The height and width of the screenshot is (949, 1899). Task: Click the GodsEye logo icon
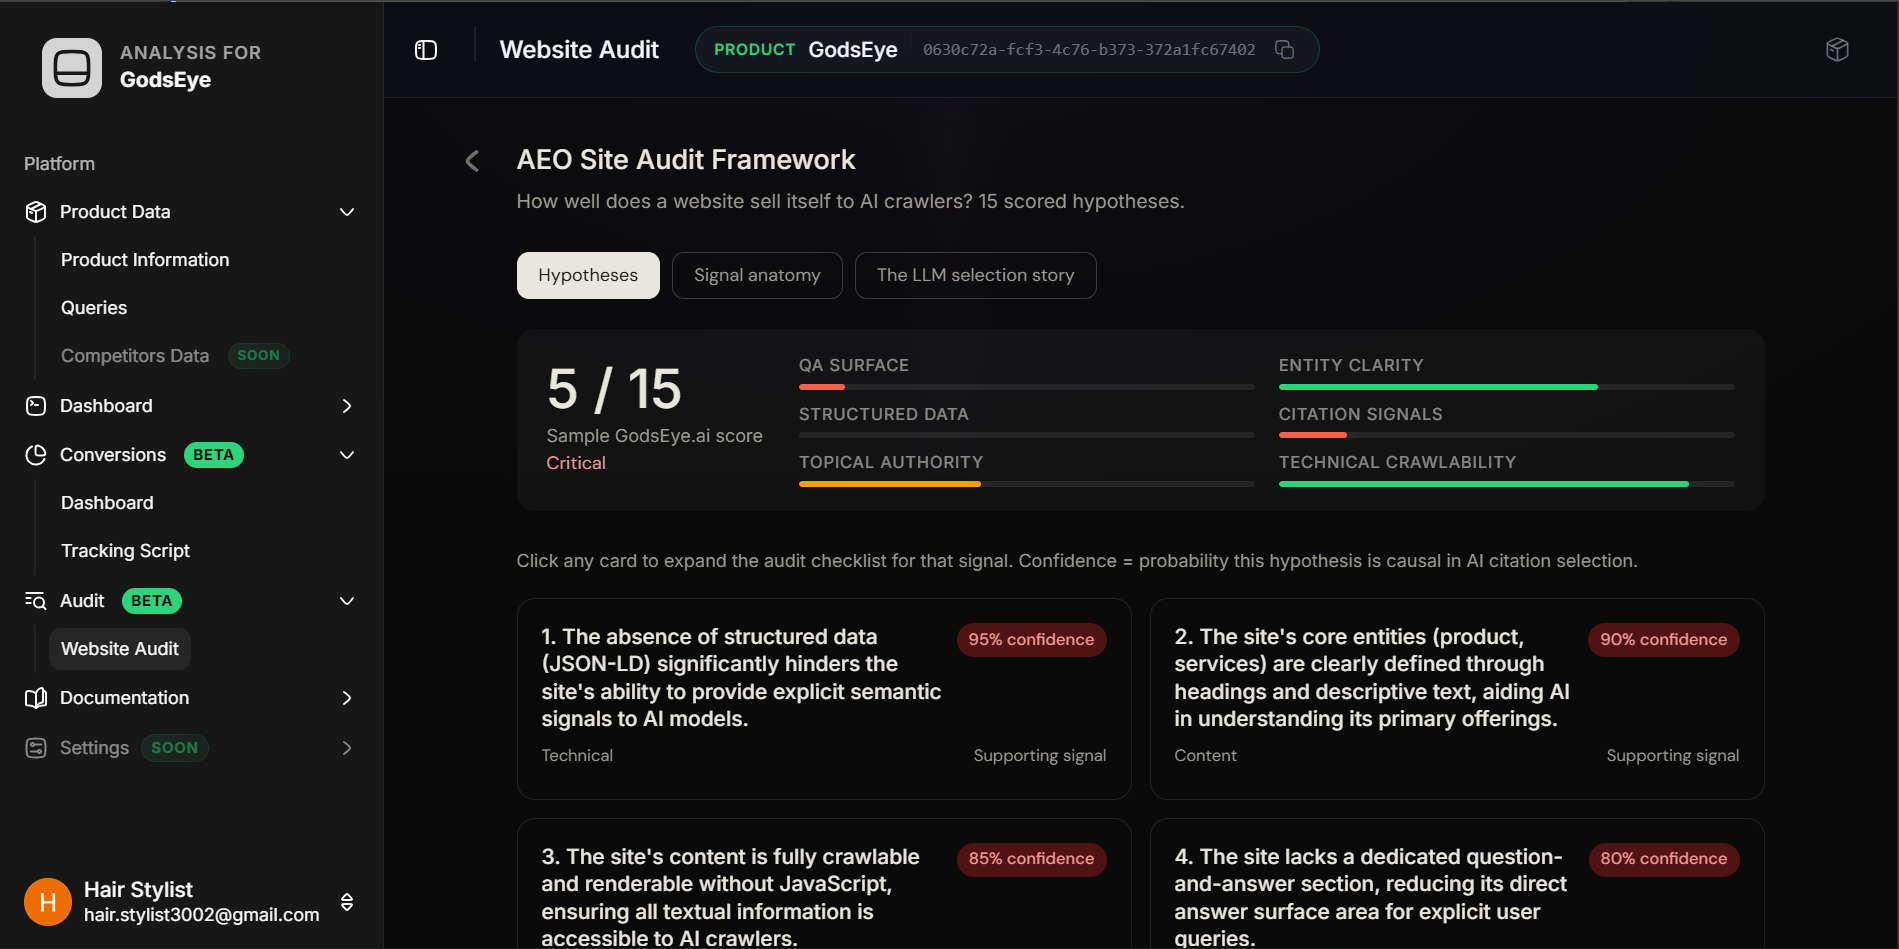(x=70, y=67)
